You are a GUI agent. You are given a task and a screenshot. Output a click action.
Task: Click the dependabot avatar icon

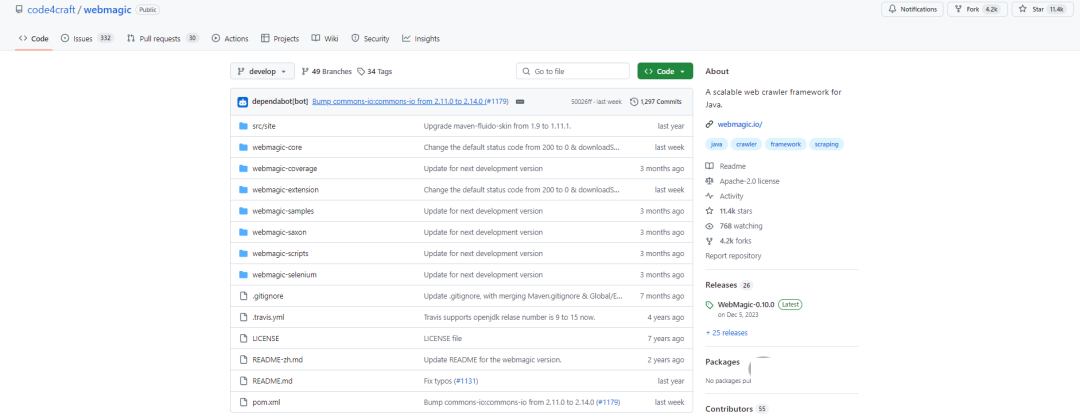click(243, 102)
